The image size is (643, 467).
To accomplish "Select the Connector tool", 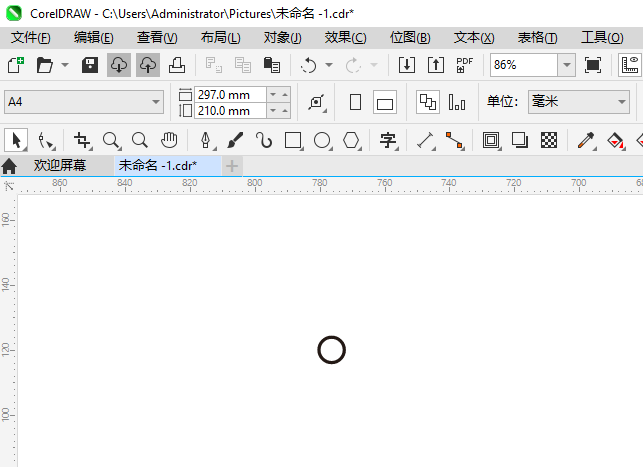I will 454,140.
